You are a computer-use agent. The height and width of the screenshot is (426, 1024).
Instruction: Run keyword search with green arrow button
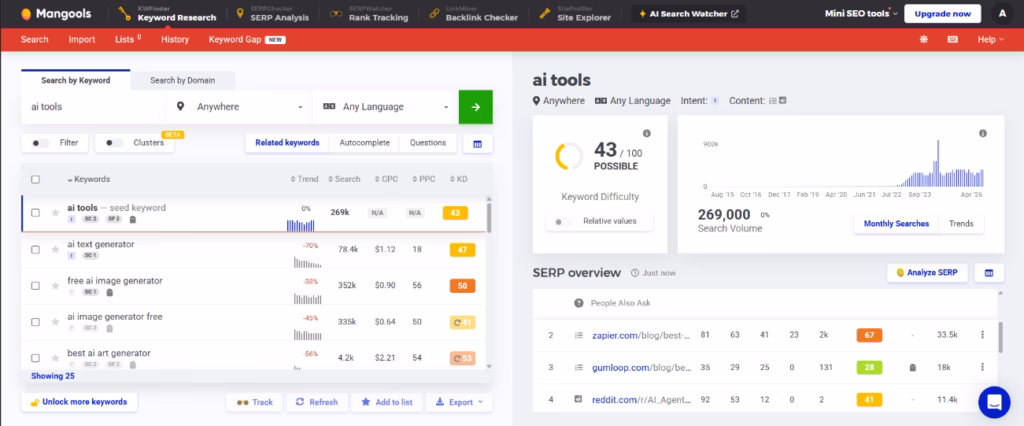pyautogui.click(x=475, y=107)
